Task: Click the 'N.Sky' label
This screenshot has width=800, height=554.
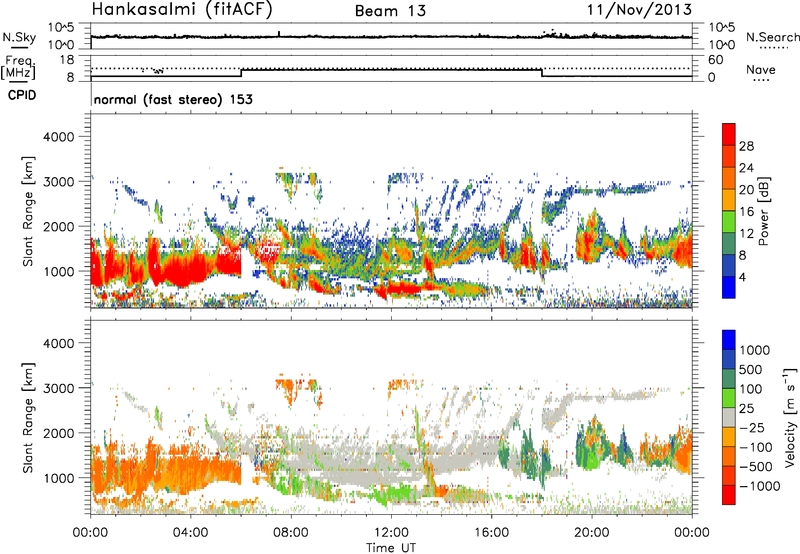Action: coord(19,37)
